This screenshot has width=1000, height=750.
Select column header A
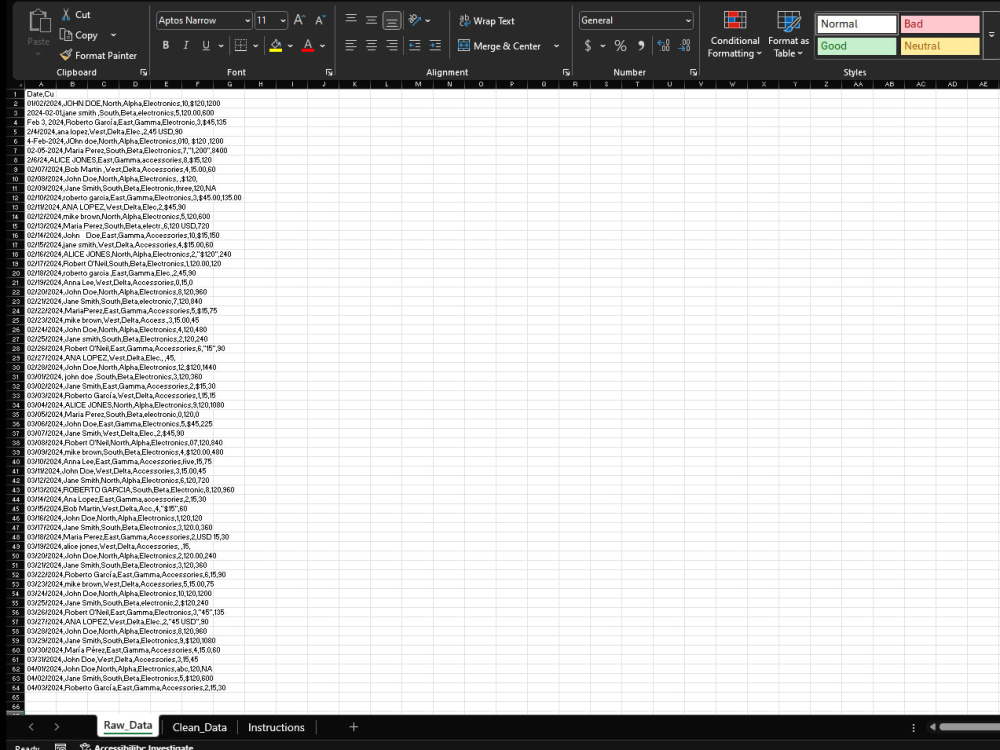40,84
